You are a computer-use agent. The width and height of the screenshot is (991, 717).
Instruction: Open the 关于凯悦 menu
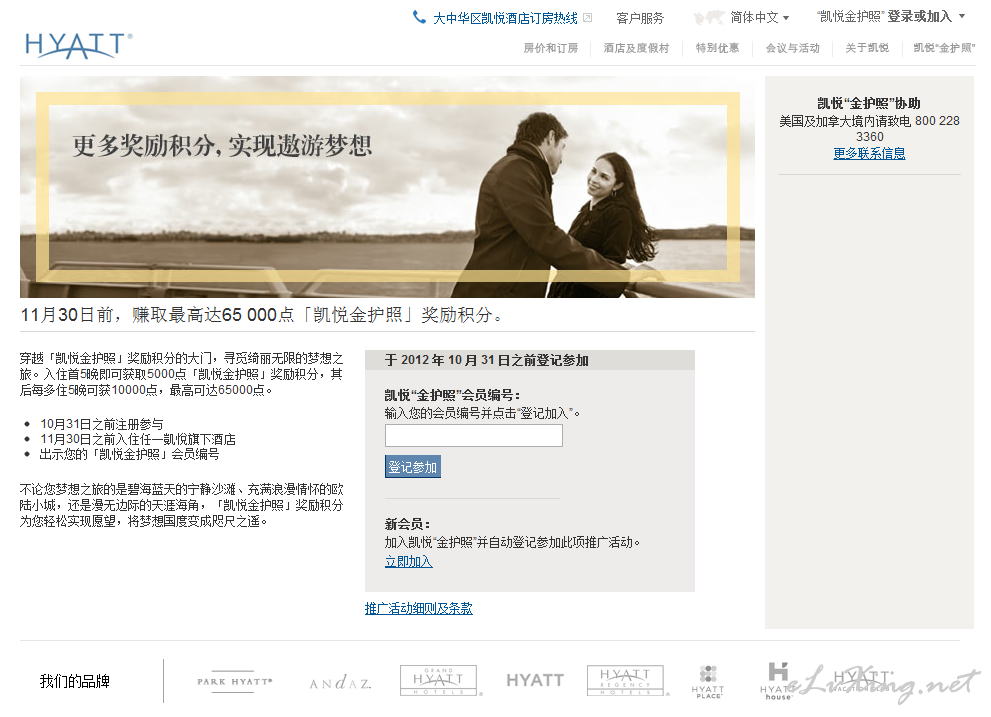point(867,48)
